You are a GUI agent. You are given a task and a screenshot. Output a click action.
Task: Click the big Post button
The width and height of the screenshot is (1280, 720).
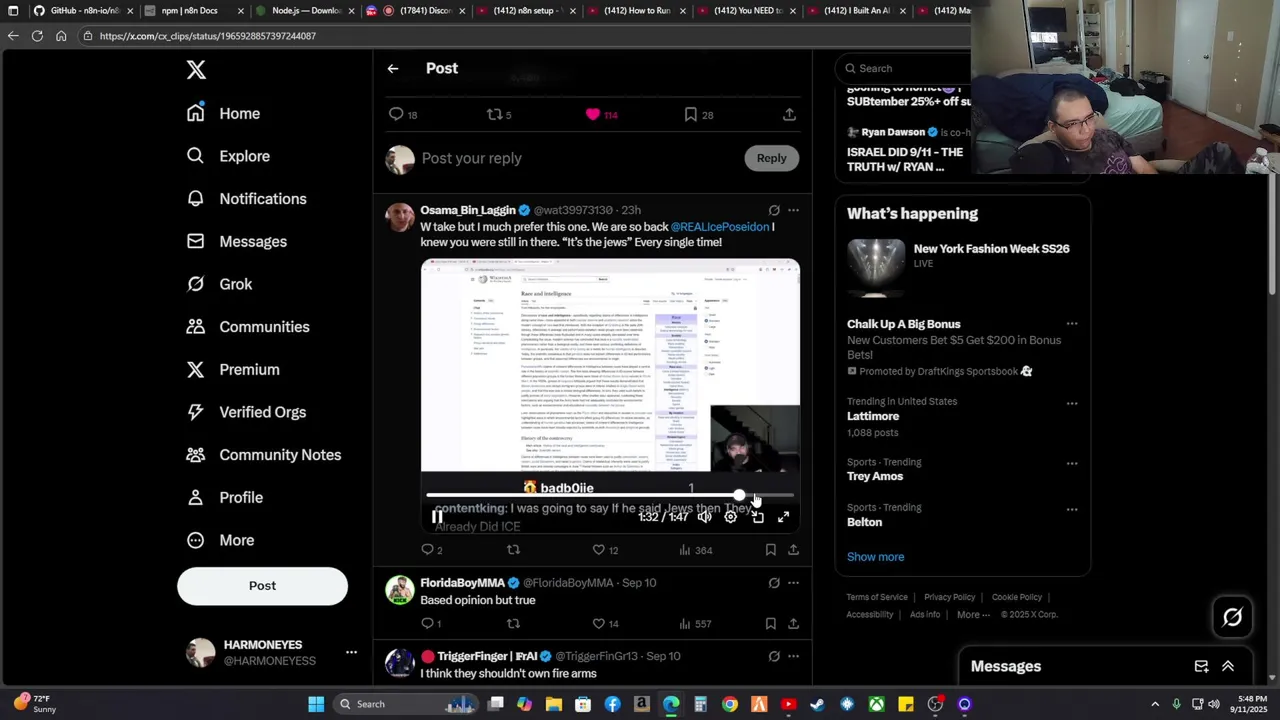[x=262, y=586]
